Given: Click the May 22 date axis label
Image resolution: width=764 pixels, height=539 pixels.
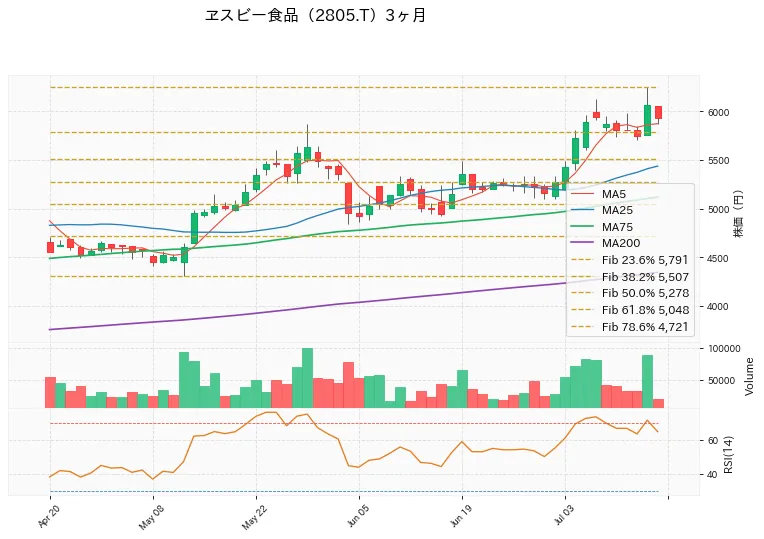Looking at the screenshot, I should click(254, 518).
